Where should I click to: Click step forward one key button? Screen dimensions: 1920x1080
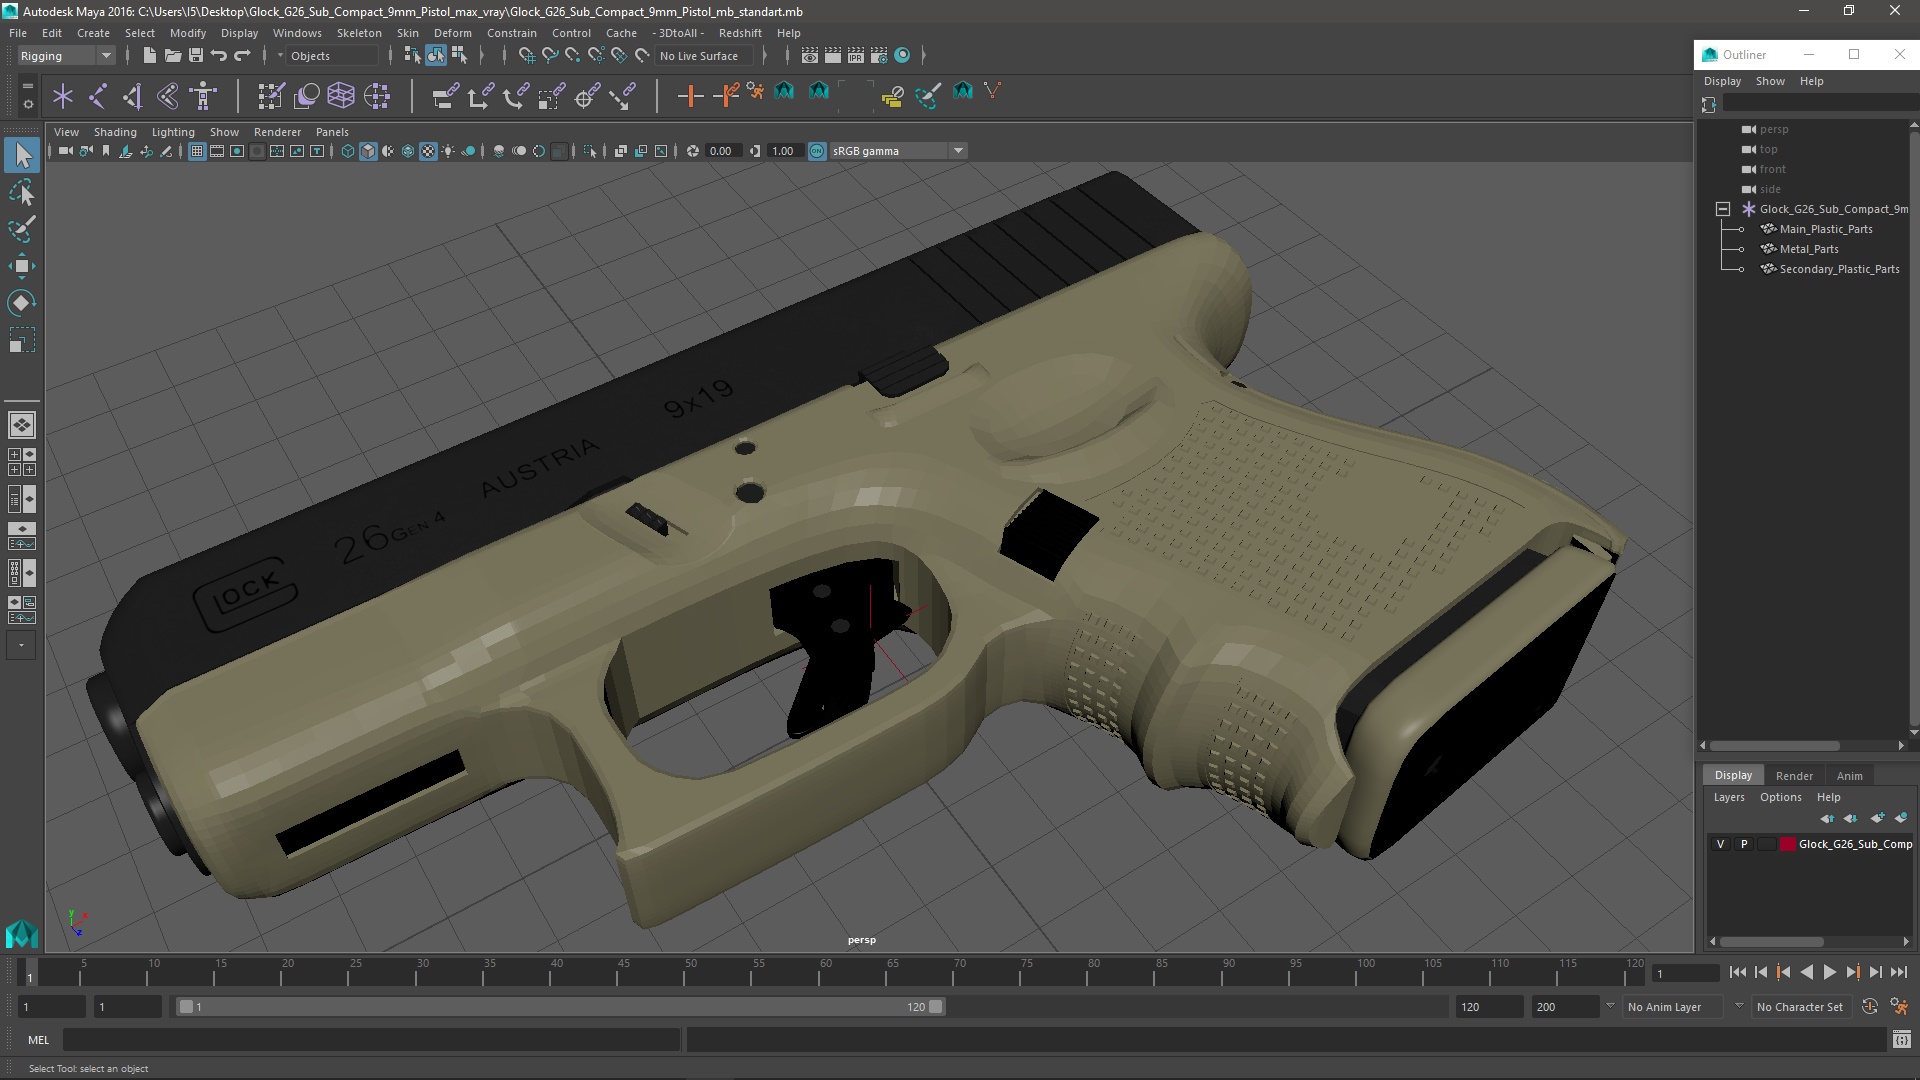tap(1853, 972)
